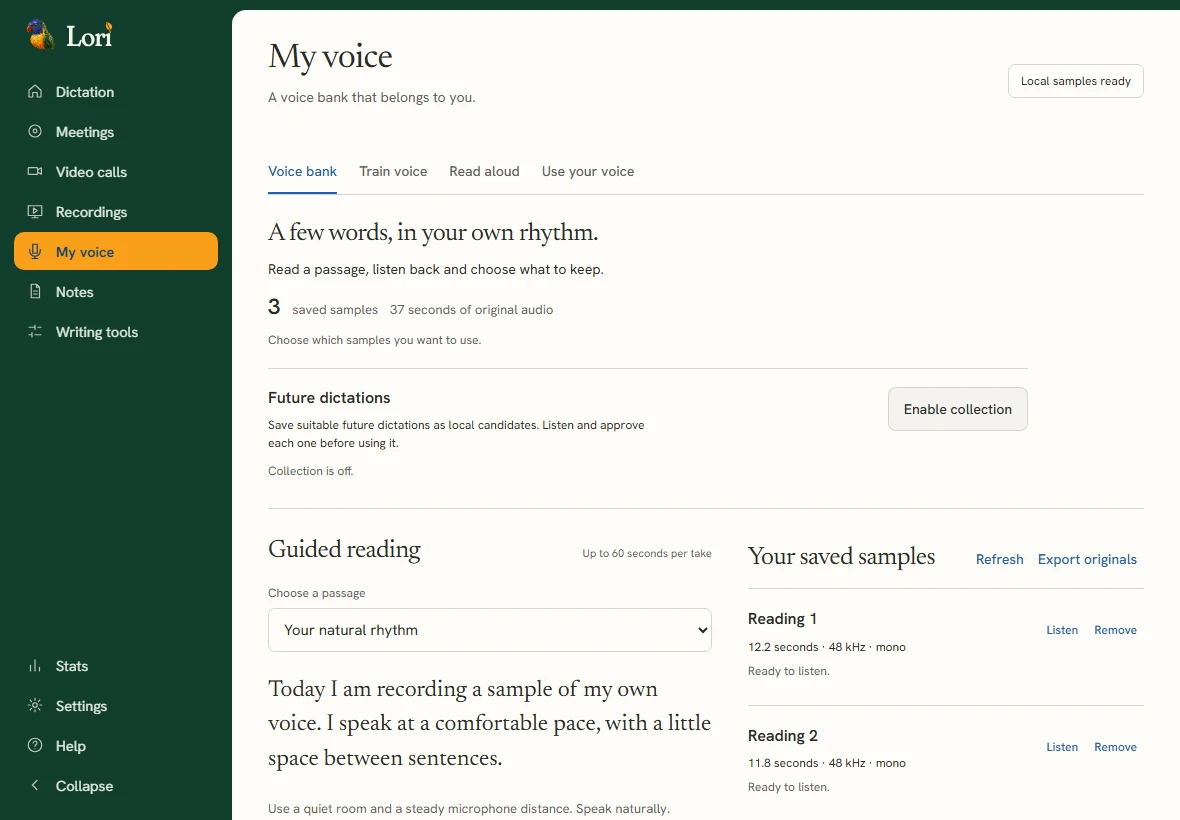This screenshot has height=820, width=1180.
Task: Click the Local samples ready badge
Action: click(x=1075, y=81)
